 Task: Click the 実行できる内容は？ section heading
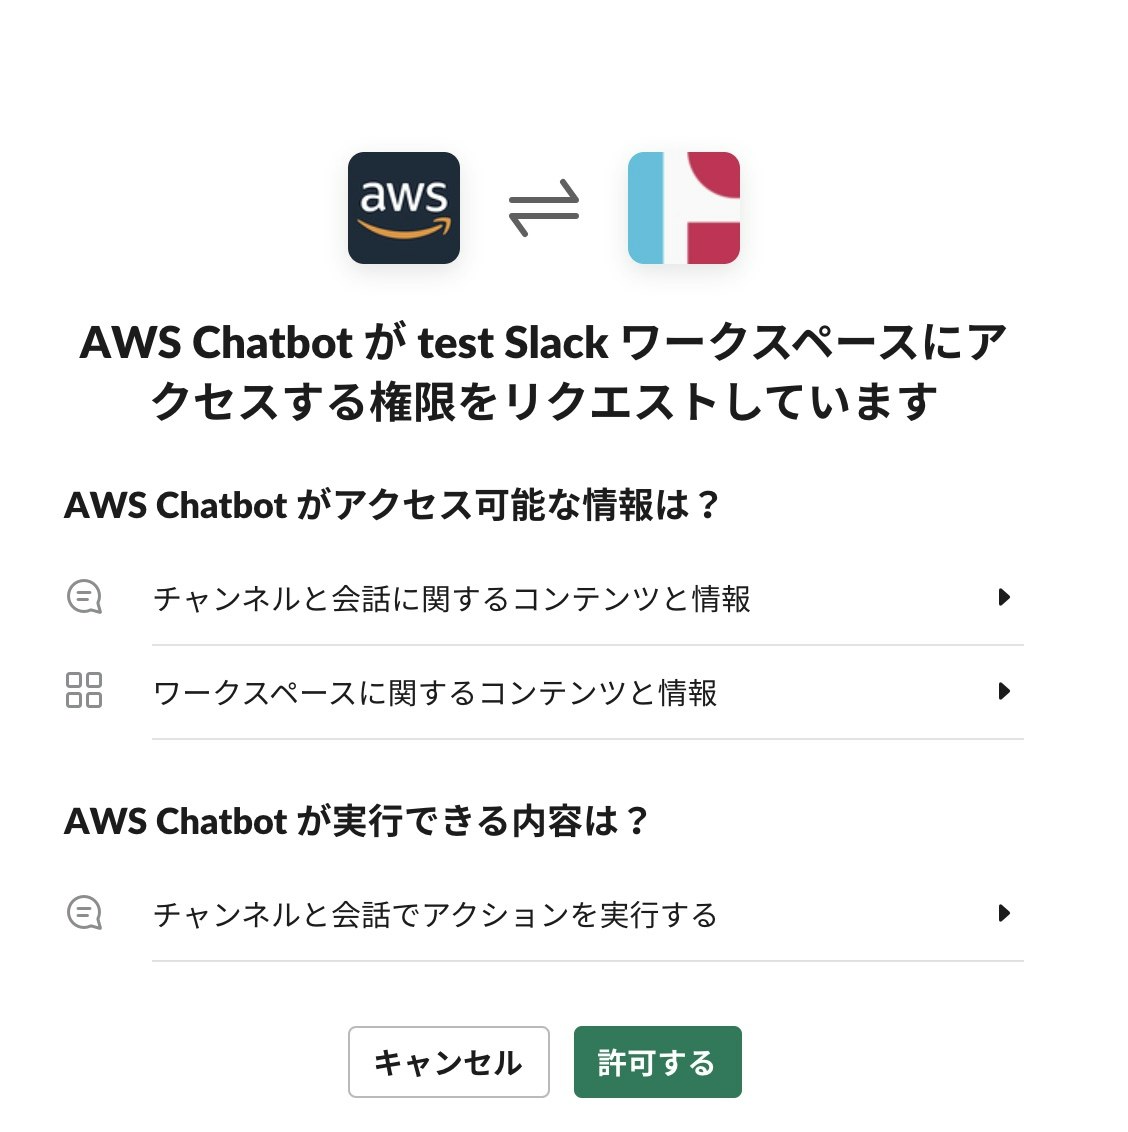(357, 821)
